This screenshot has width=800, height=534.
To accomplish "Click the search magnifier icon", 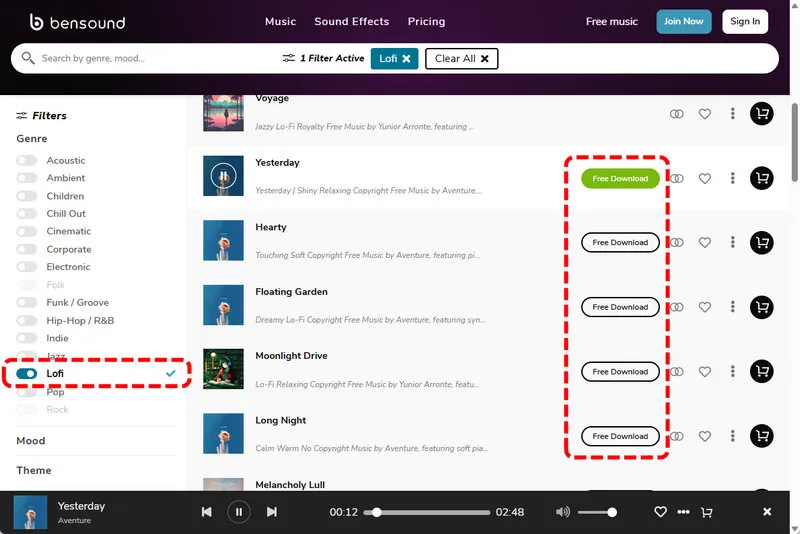I will [x=28, y=58].
